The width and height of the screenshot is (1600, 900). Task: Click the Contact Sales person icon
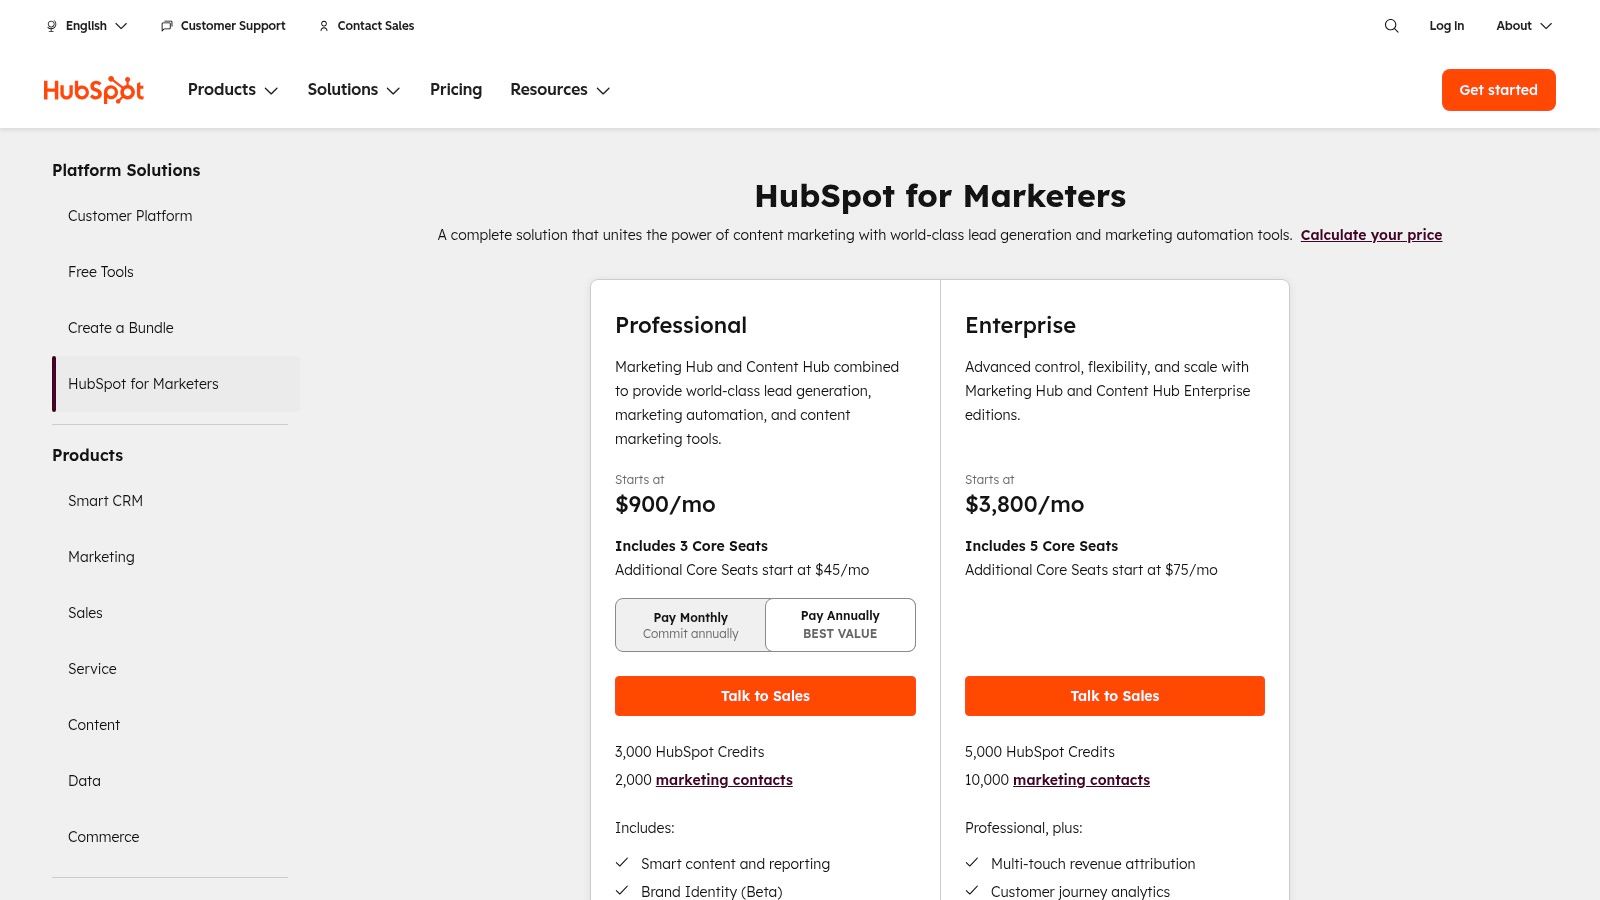tap(324, 26)
